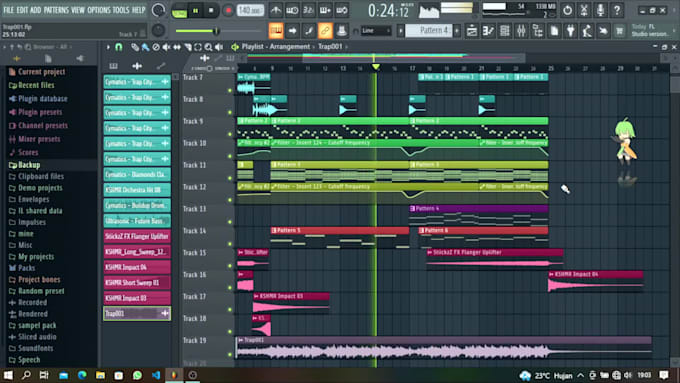Select the playlist Delete tool
680x383 pixels.
(156, 47)
